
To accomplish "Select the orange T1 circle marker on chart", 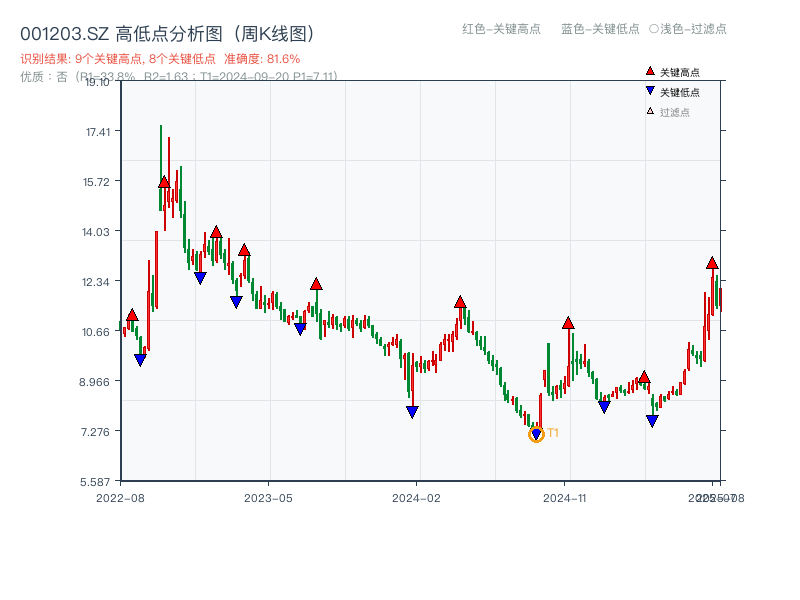I will coord(534,435).
